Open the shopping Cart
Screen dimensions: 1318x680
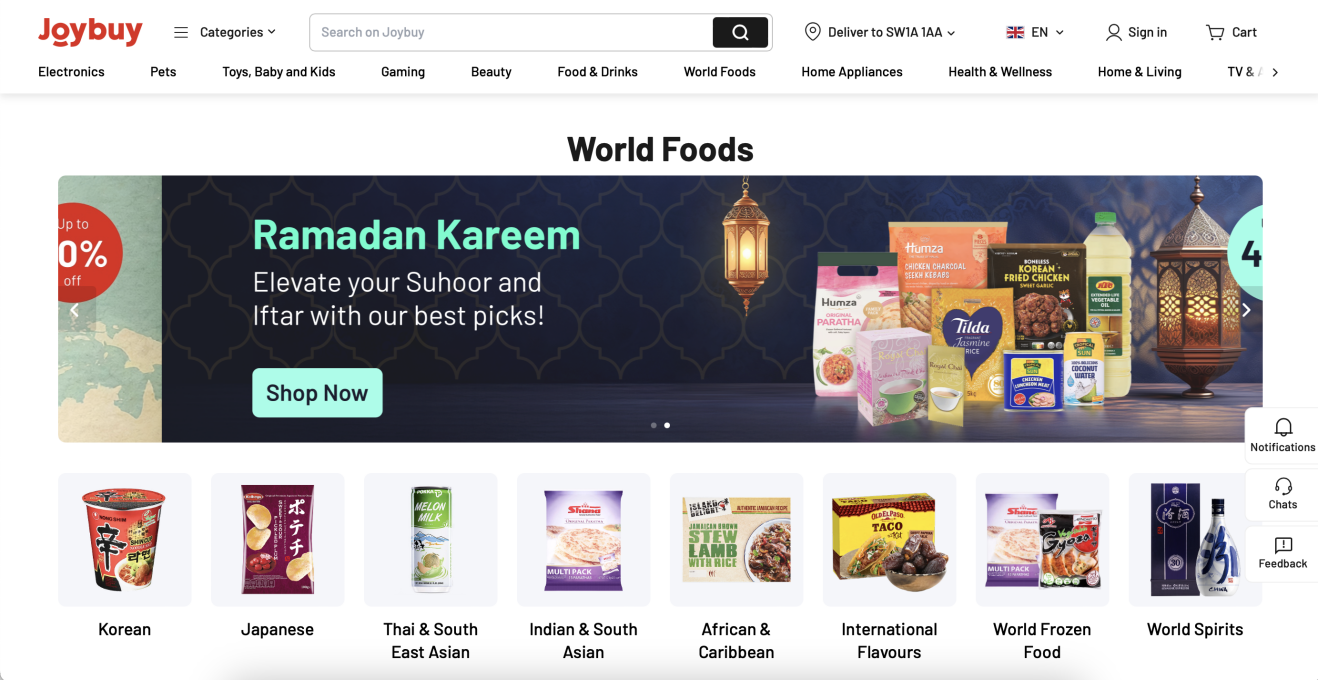click(x=1231, y=32)
